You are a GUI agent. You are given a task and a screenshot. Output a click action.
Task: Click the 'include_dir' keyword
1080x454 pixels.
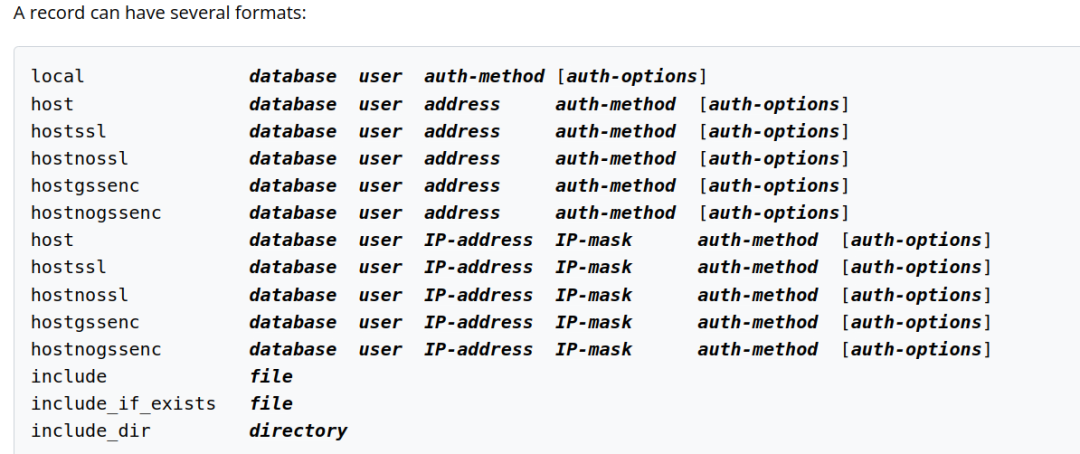91,430
